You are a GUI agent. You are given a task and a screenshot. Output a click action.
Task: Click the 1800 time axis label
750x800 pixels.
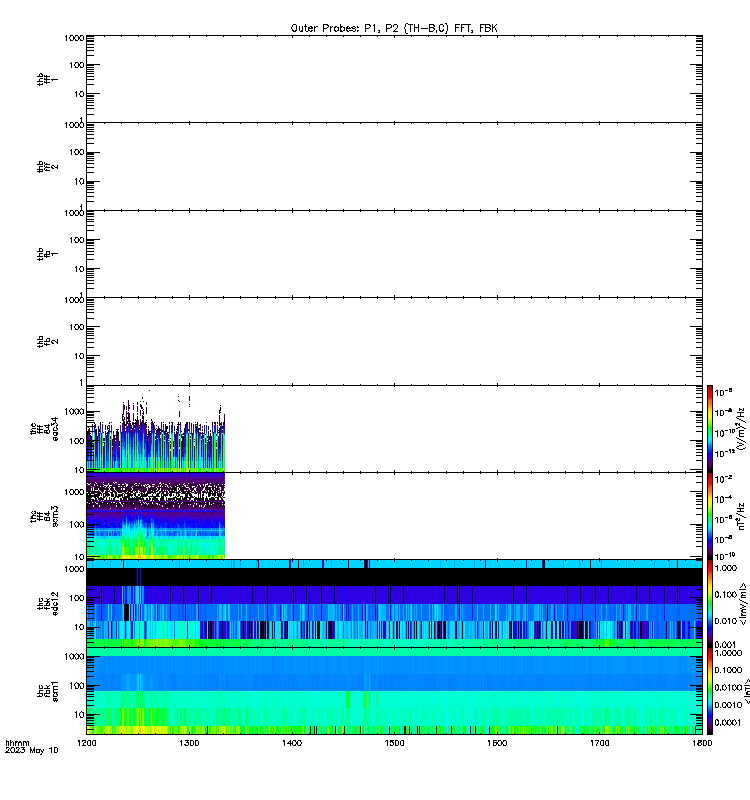[x=703, y=743]
